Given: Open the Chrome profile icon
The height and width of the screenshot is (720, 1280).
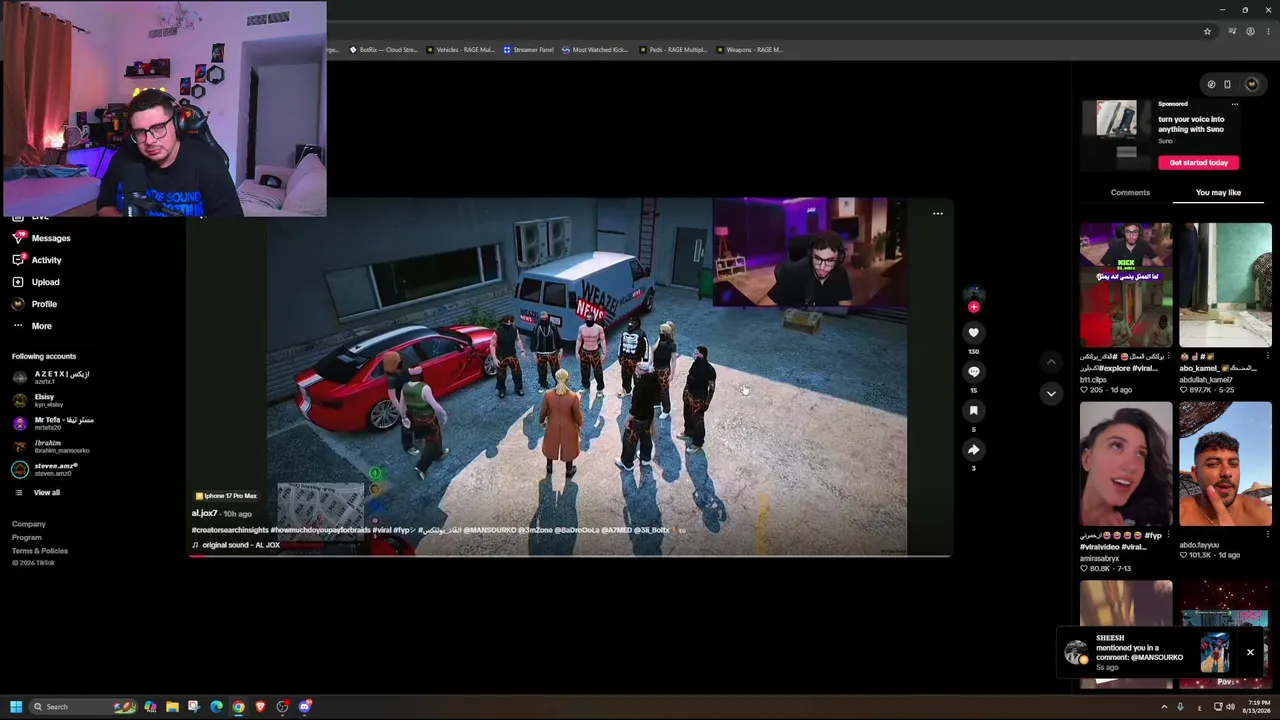Looking at the screenshot, I should (x=1250, y=31).
